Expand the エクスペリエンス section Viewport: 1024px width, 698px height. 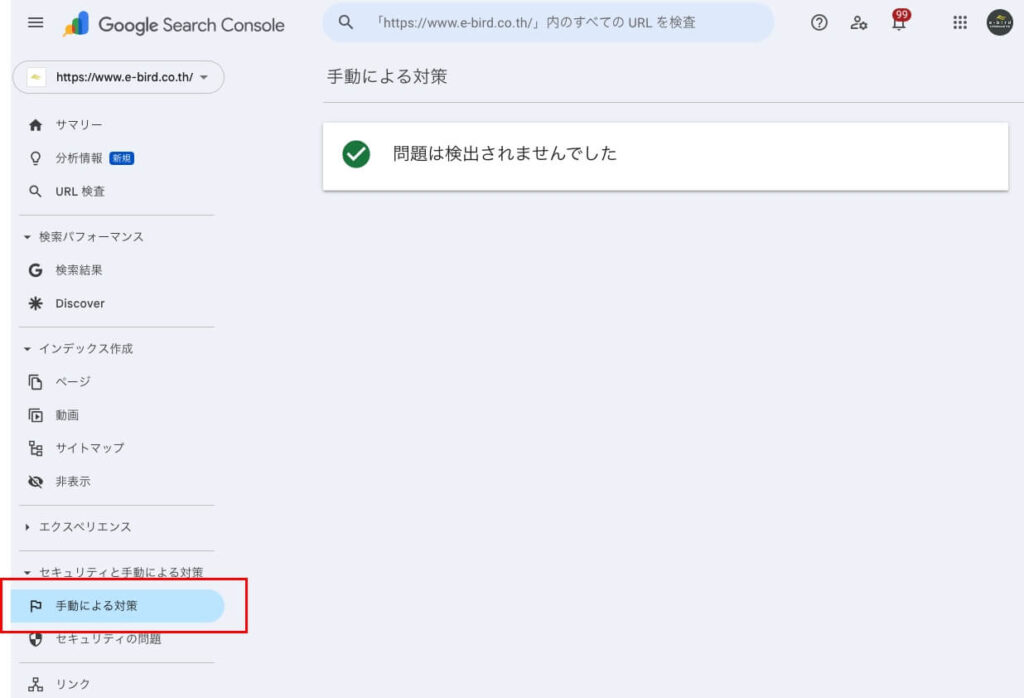pos(78,527)
